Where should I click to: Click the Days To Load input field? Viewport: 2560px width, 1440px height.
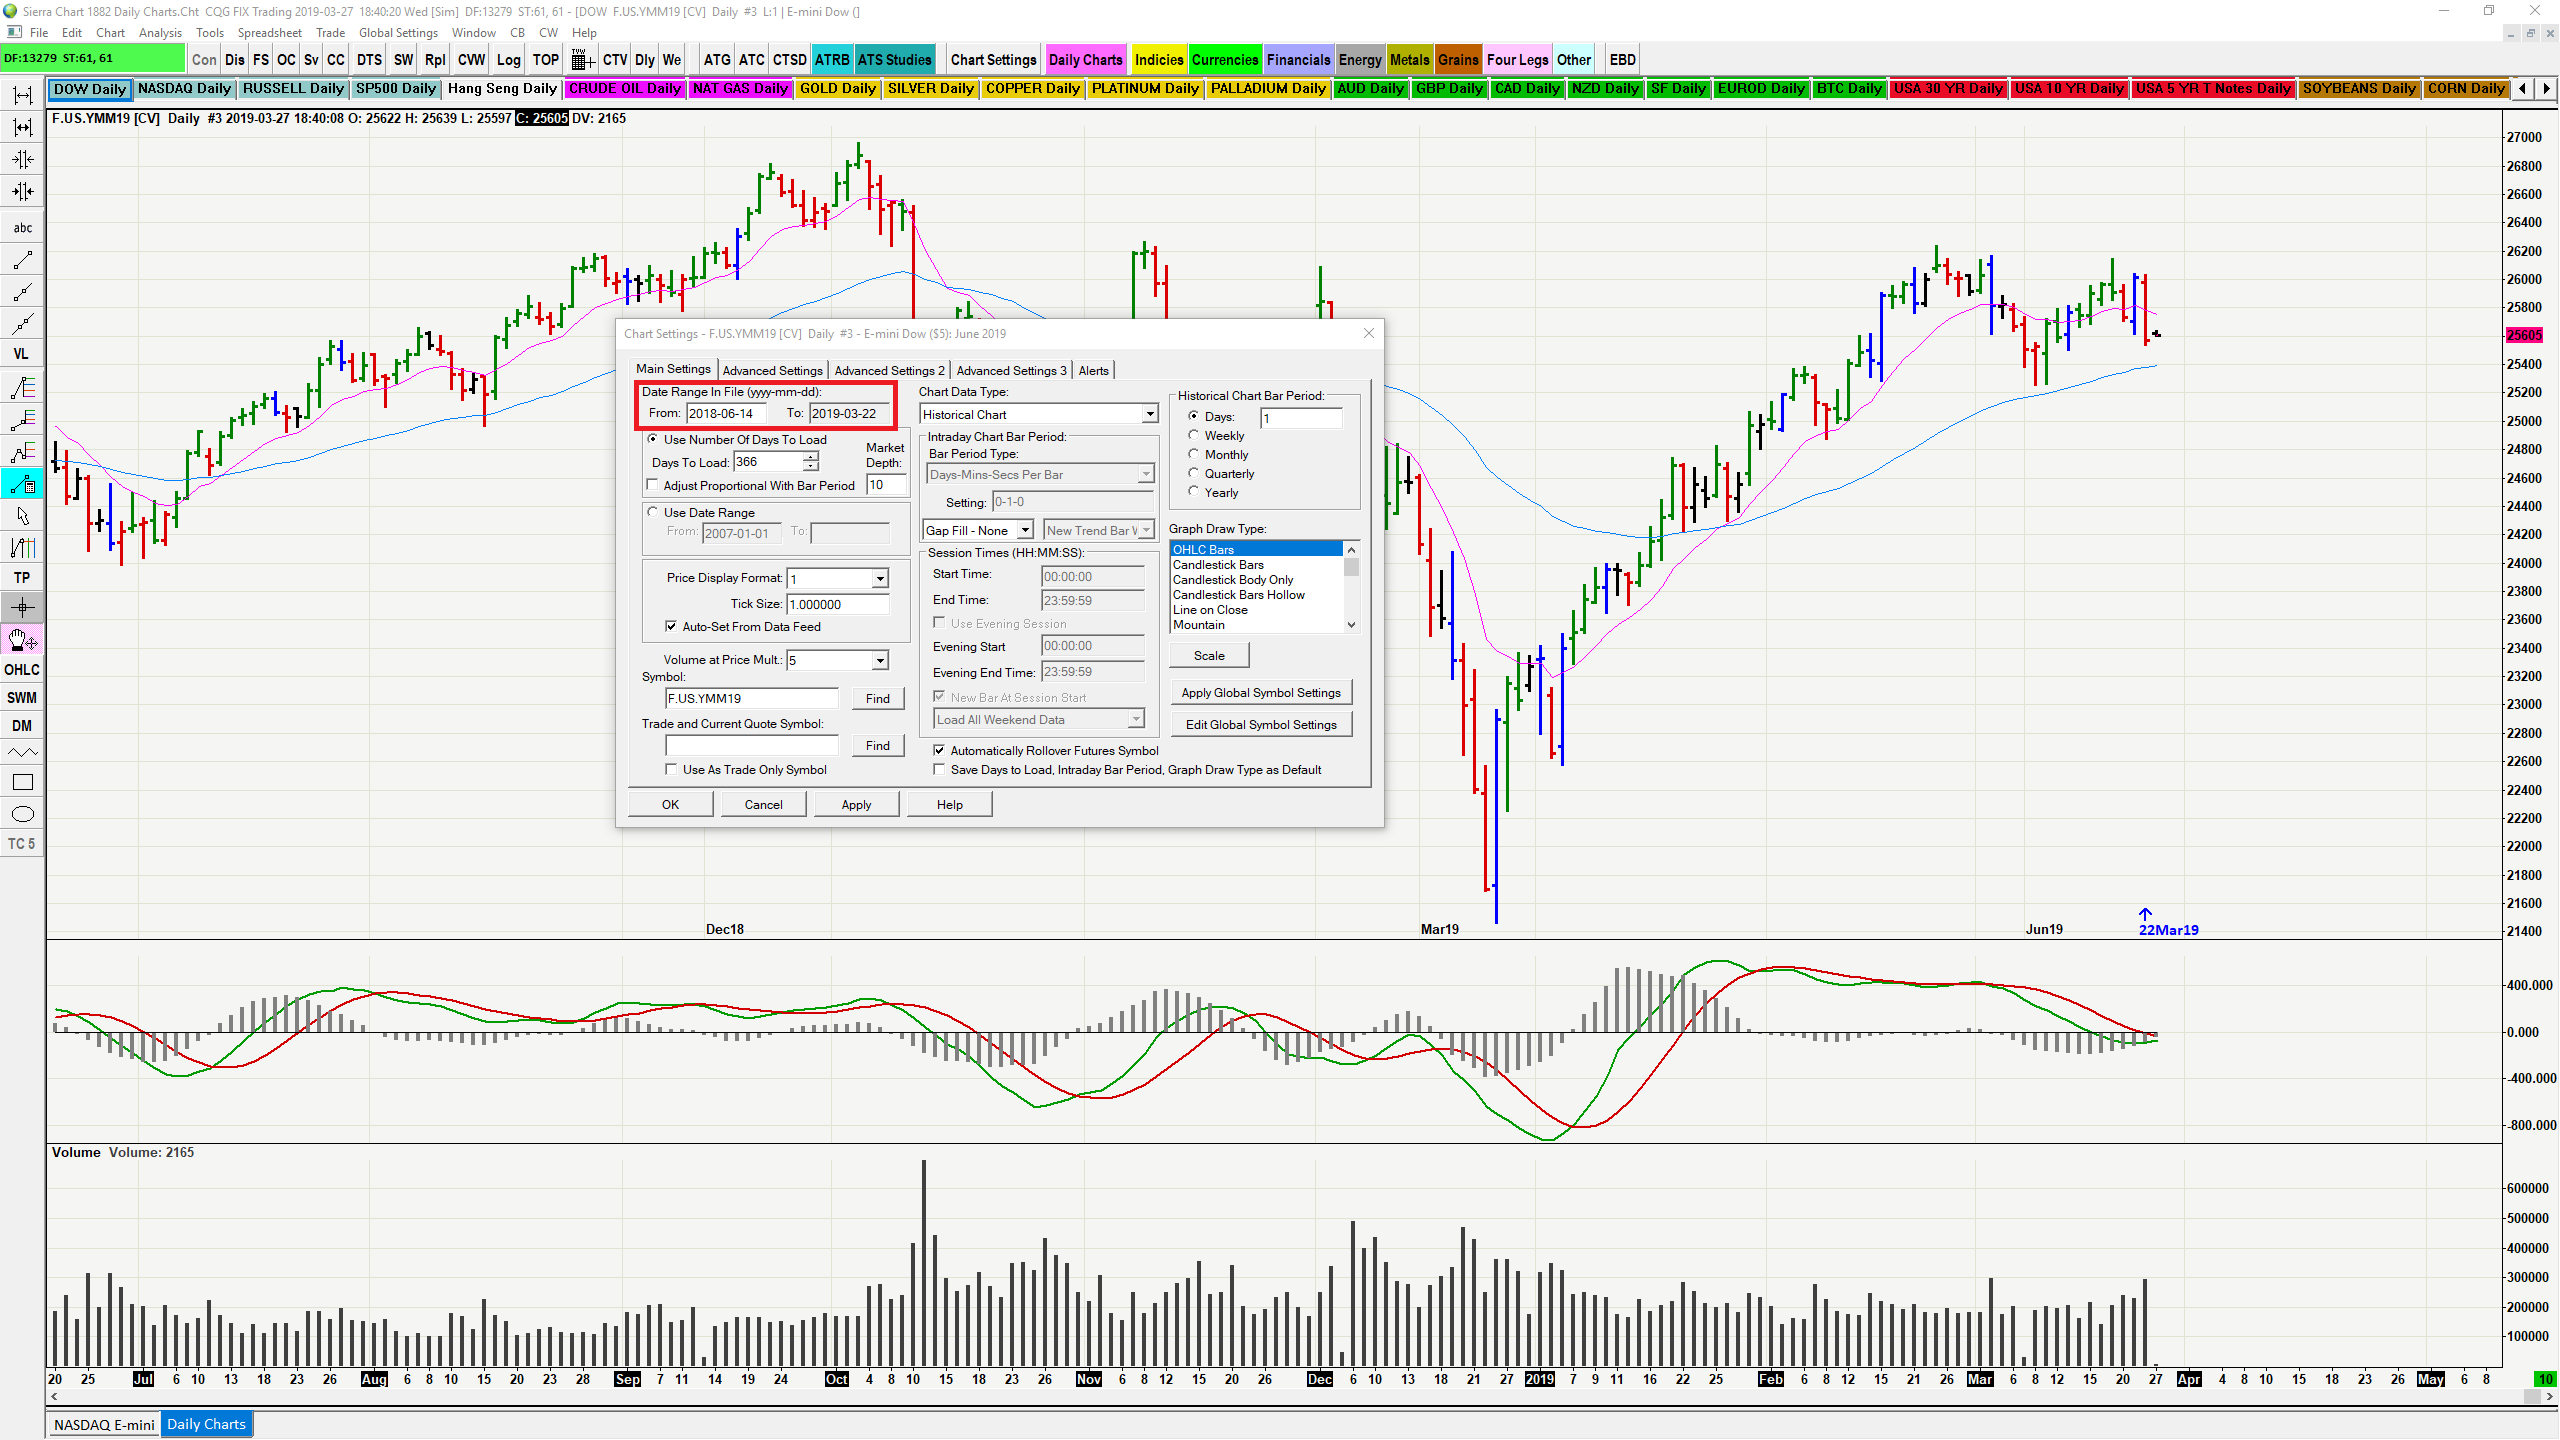(x=767, y=462)
